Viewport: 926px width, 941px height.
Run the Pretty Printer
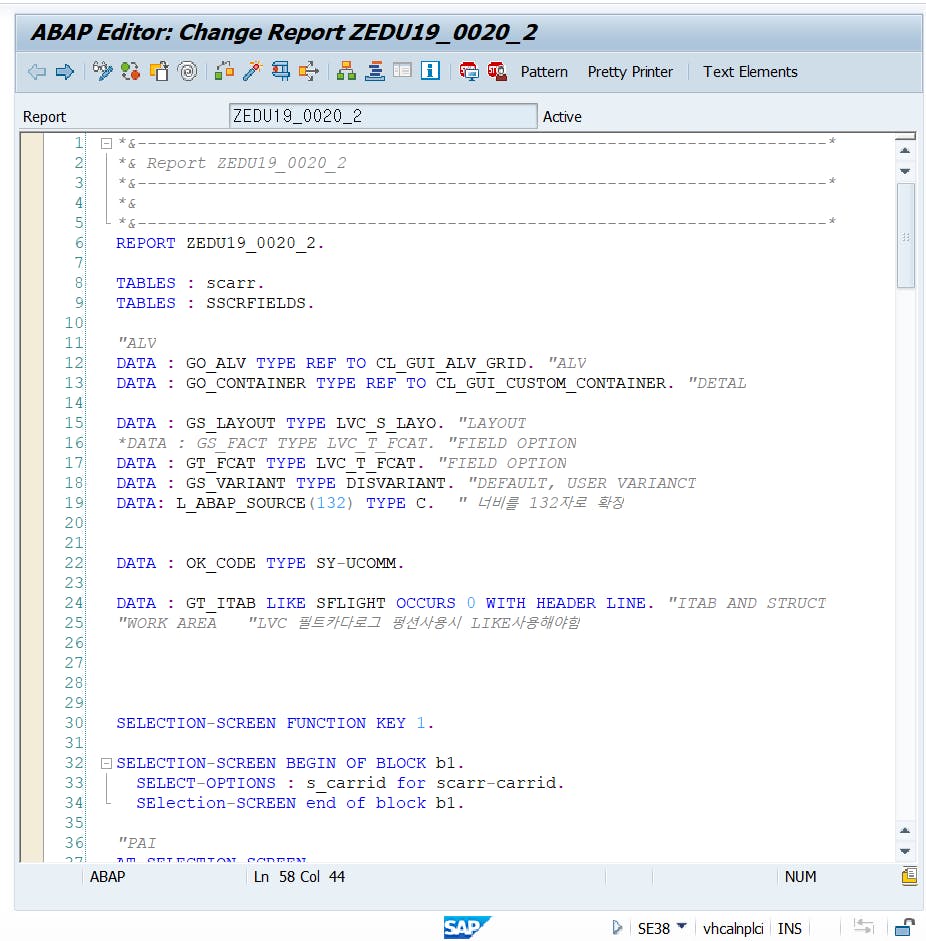[630, 72]
